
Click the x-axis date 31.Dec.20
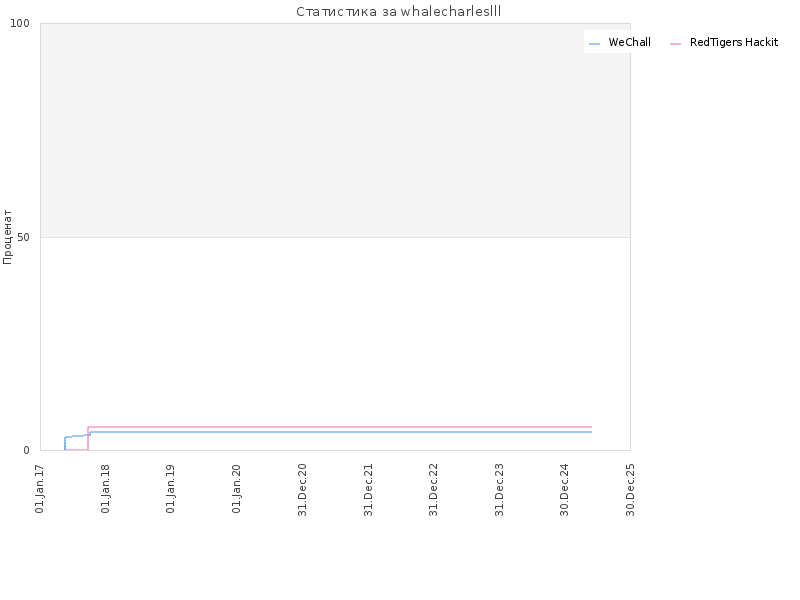point(303,490)
